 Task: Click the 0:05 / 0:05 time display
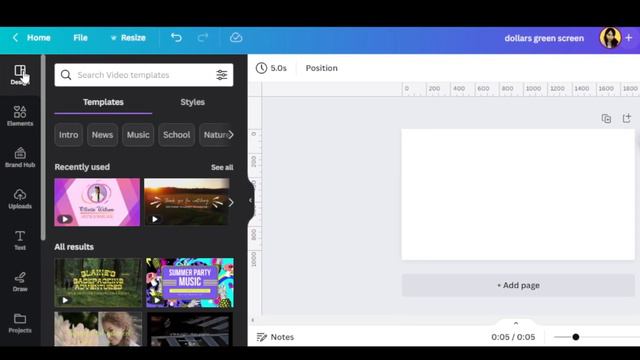[513, 337]
